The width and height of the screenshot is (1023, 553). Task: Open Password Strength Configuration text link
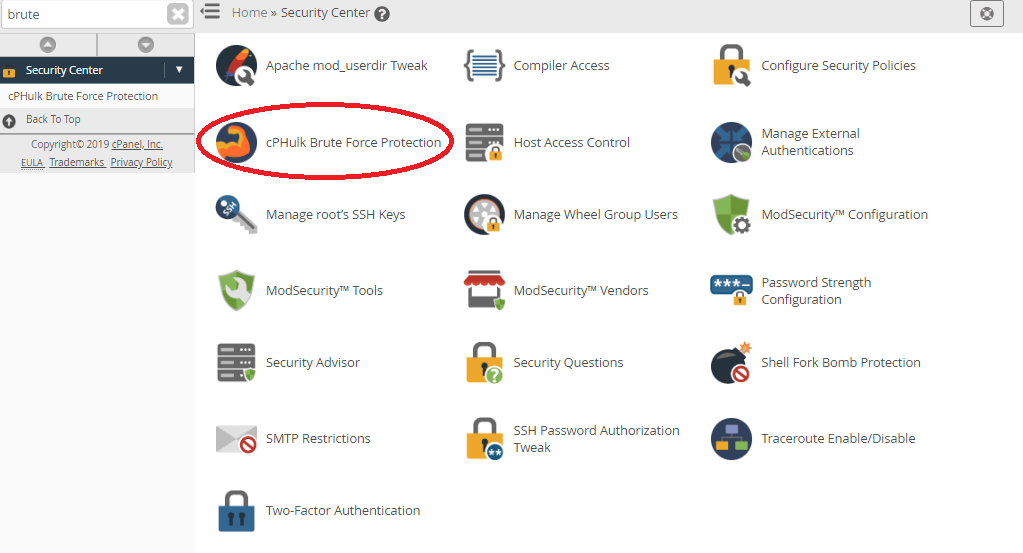[x=816, y=291]
